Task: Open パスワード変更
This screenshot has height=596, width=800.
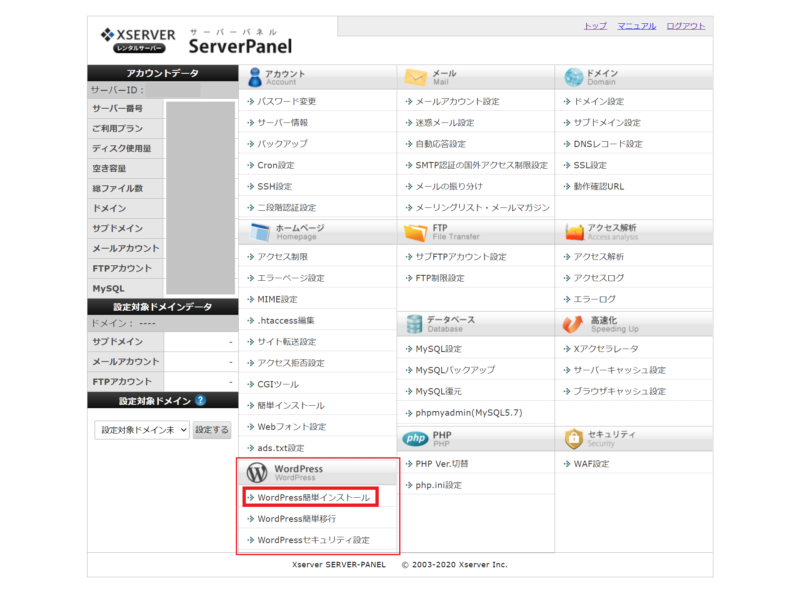Action: [x=286, y=102]
